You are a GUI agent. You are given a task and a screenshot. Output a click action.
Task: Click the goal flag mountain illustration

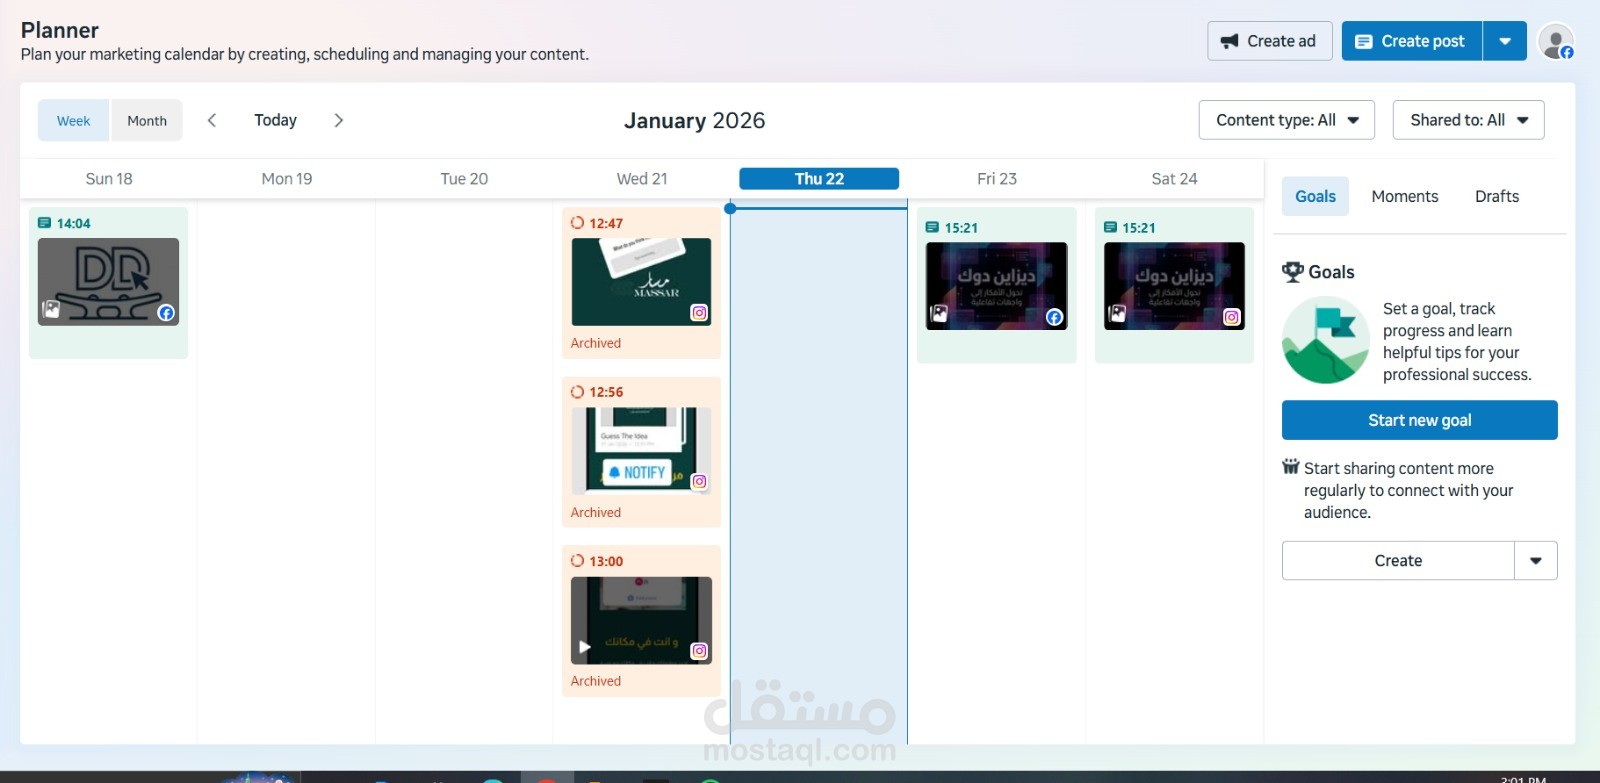[1326, 341]
